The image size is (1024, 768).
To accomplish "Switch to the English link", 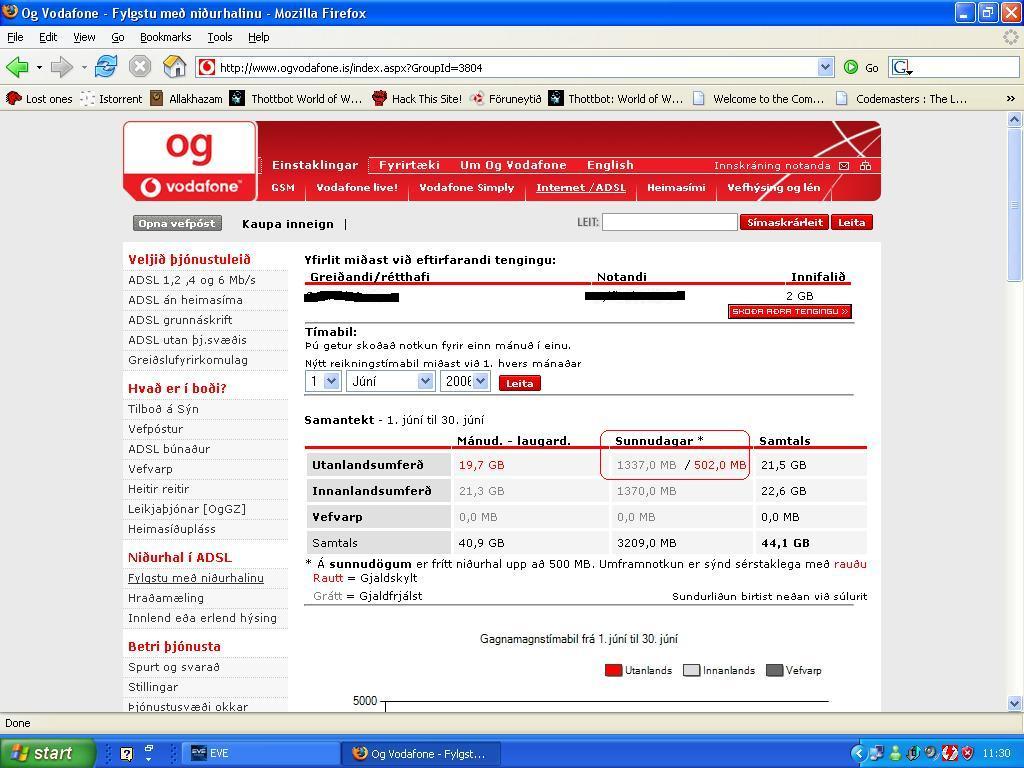I will (x=610, y=165).
